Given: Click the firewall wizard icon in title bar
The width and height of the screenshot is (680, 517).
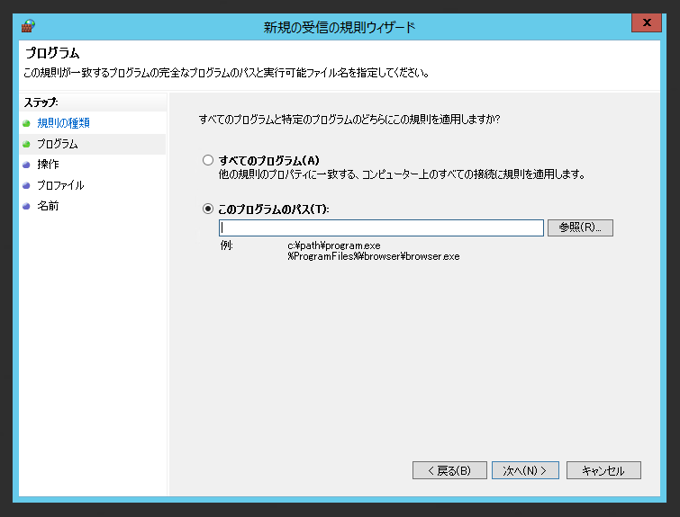Looking at the screenshot, I should point(28,26).
